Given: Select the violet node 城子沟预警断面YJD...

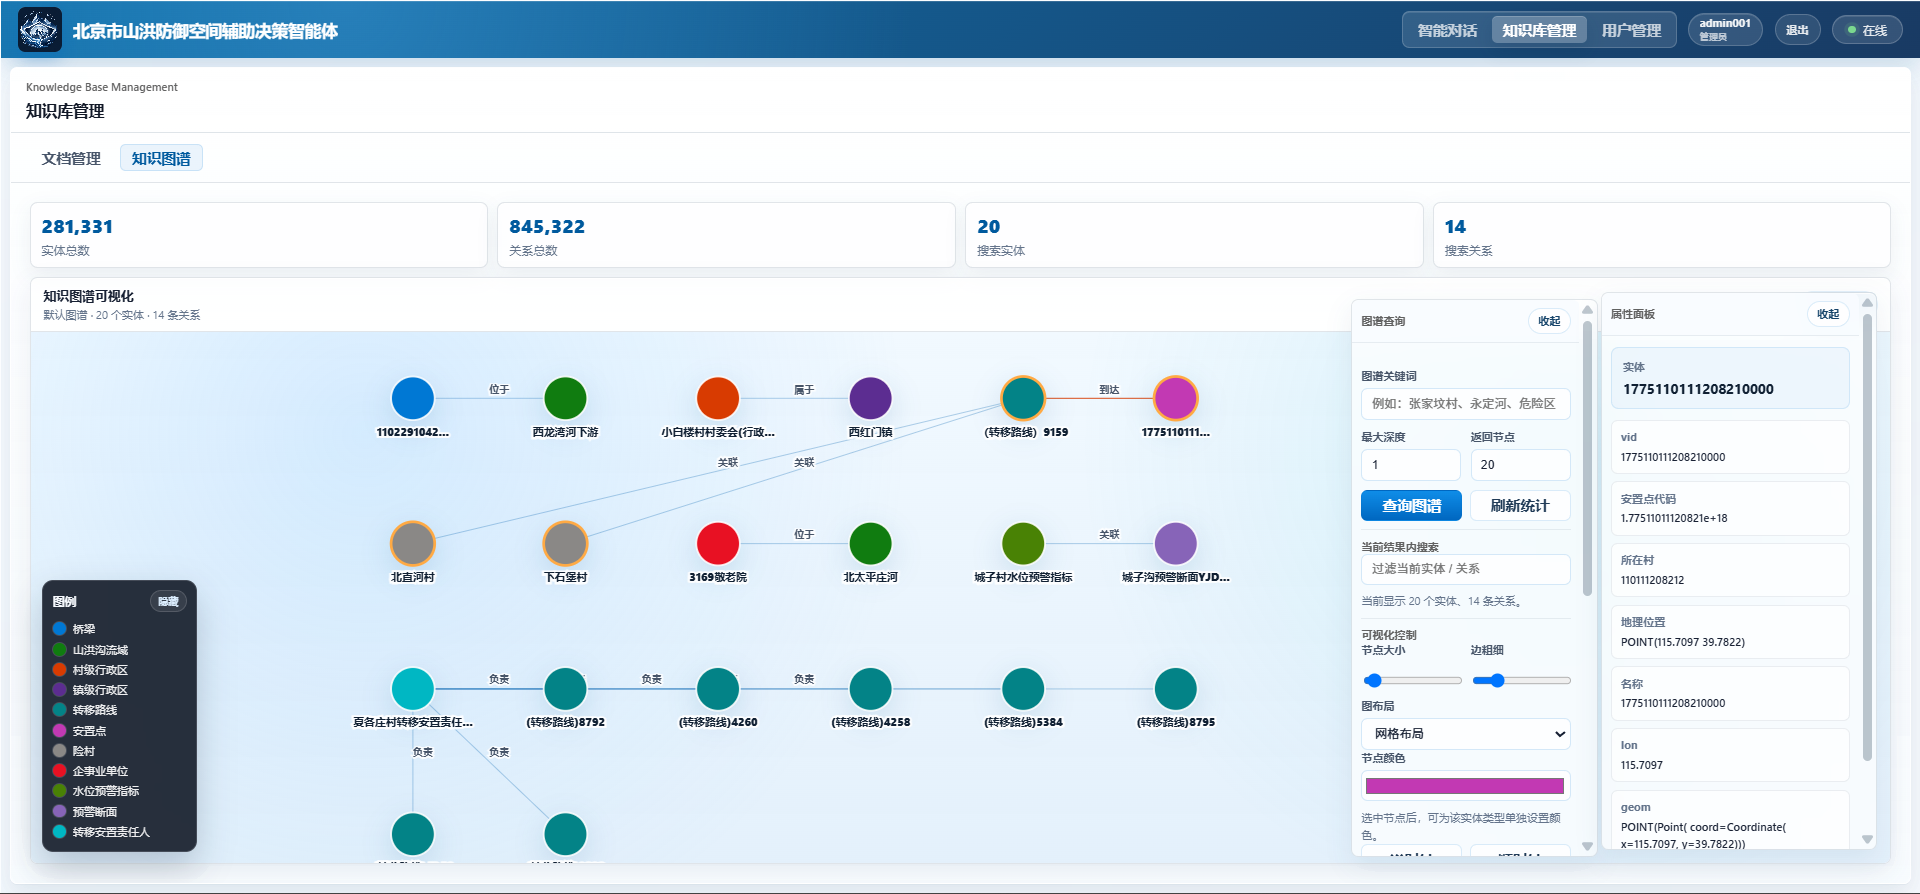Looking at the screenshot, I should (x=1176, y=544).
